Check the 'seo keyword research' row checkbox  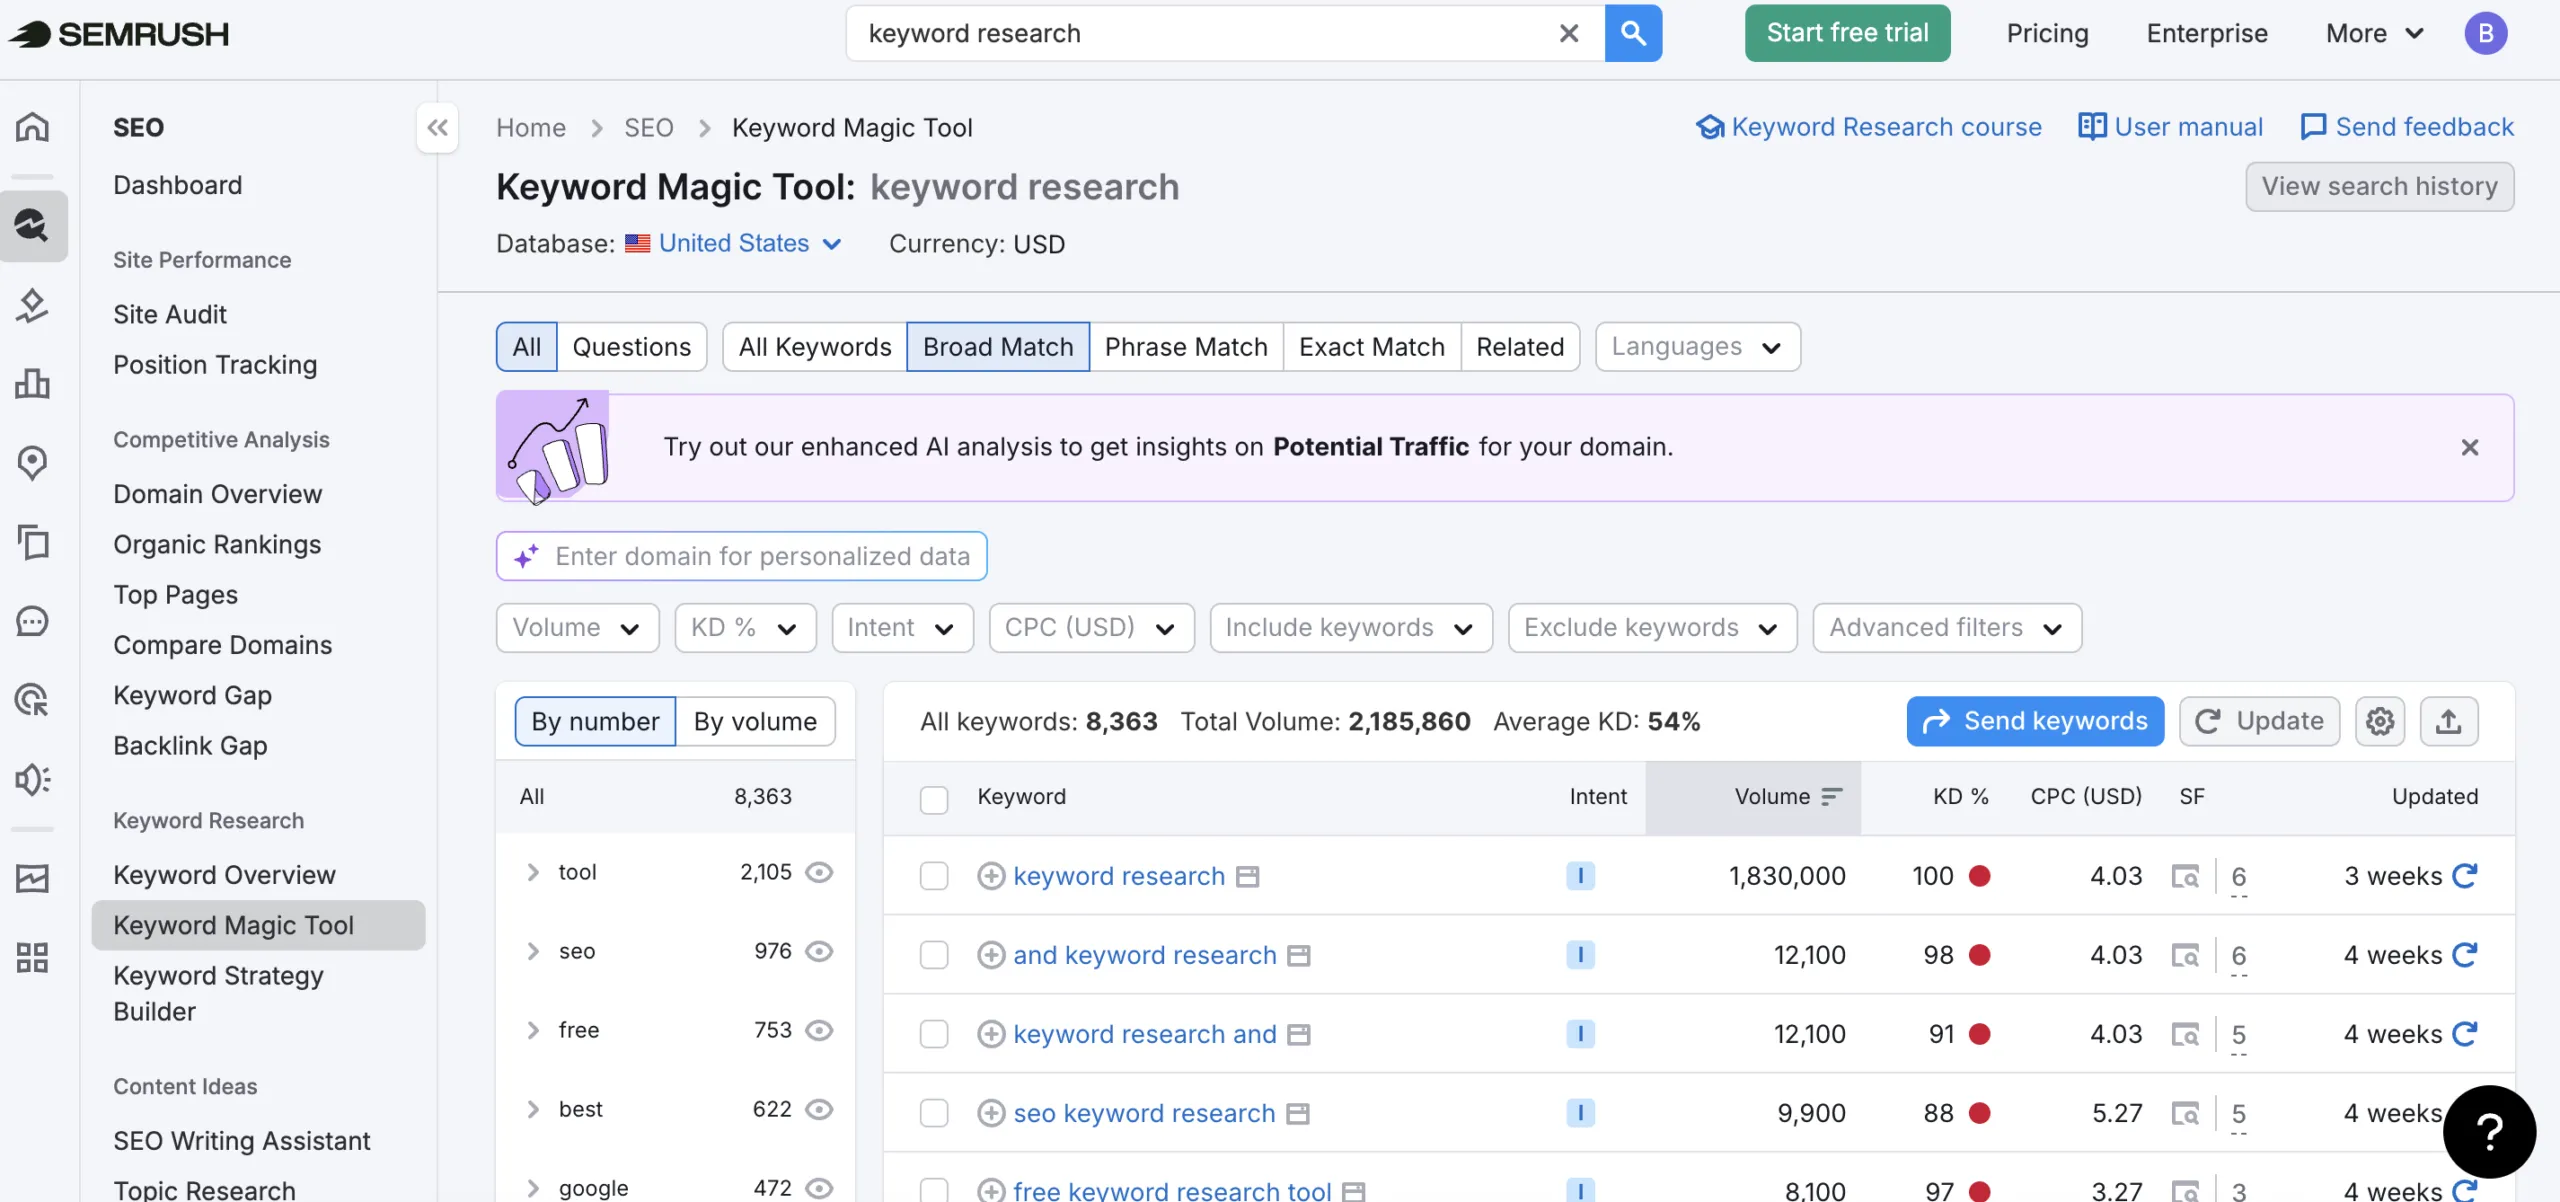pyautogui.click(x=933, y=1113)
